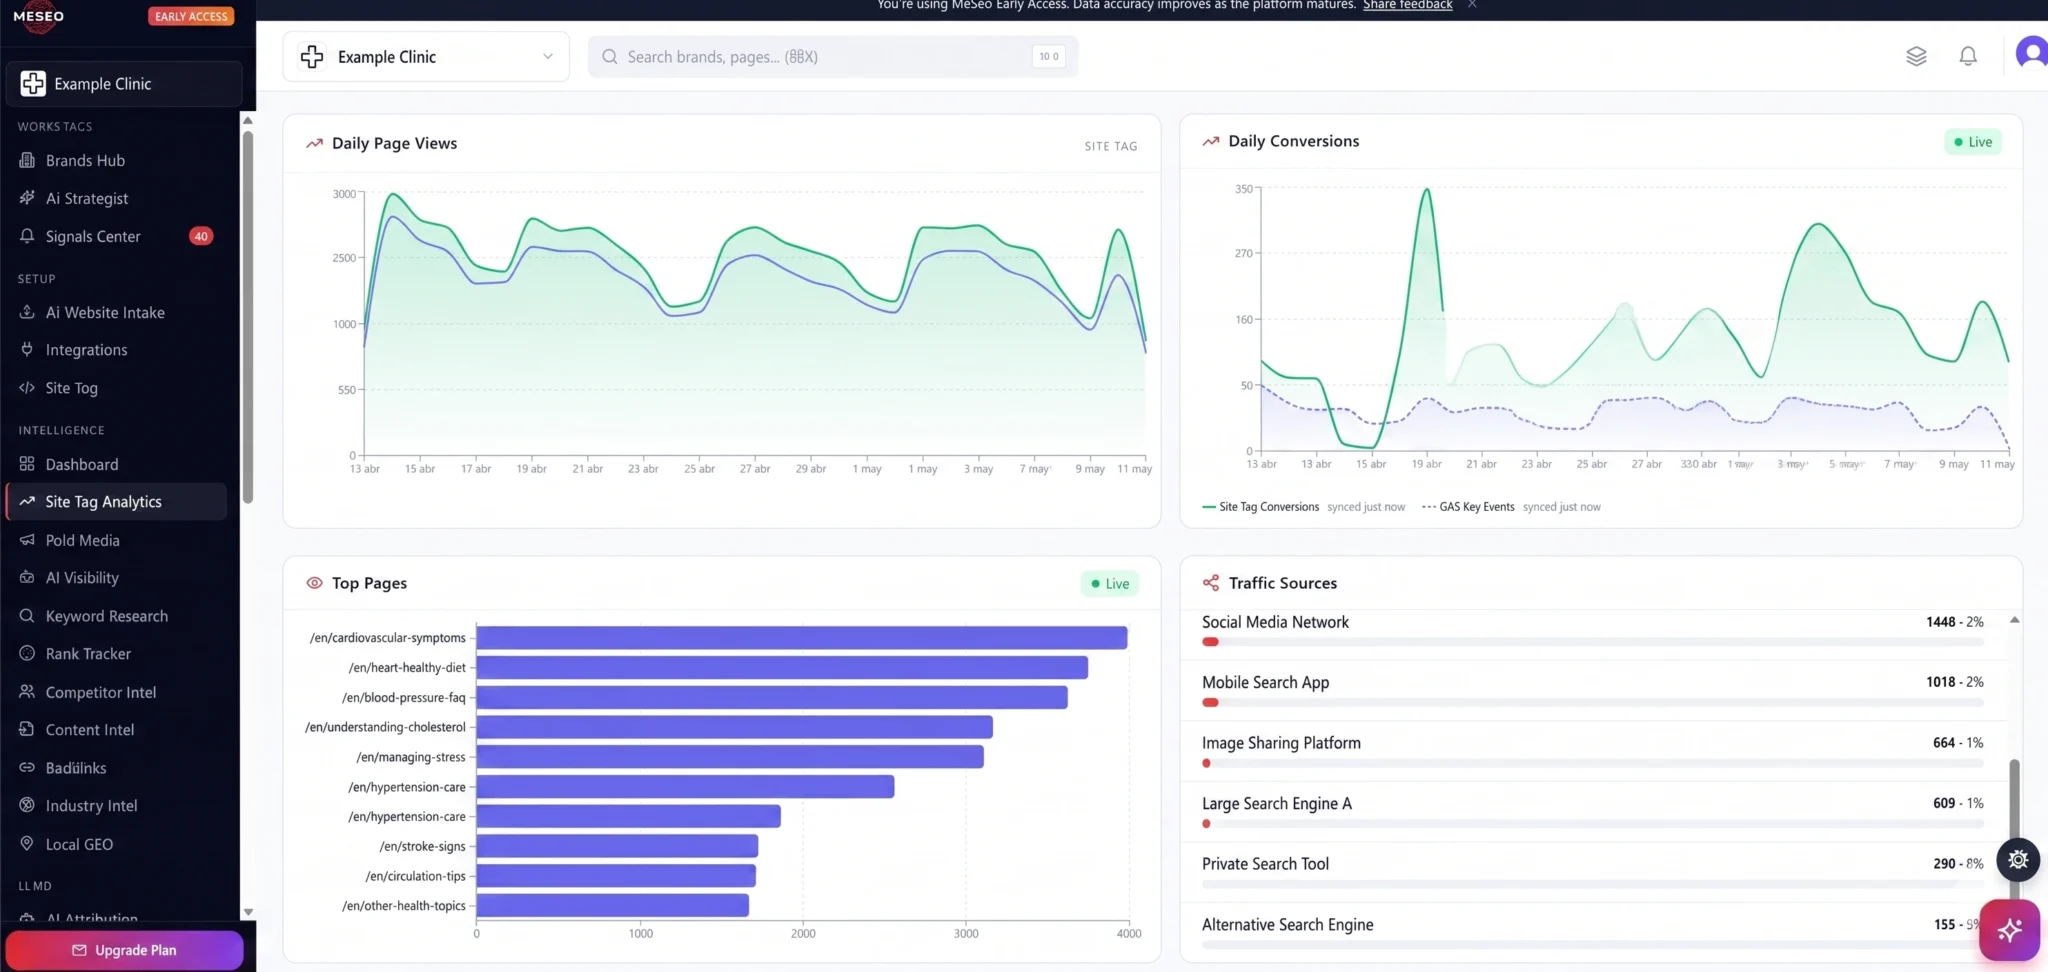Toggle the Site Tag Conversions legend series
This screenshot has height=972, width=2048.
(x=1261, y=507)
